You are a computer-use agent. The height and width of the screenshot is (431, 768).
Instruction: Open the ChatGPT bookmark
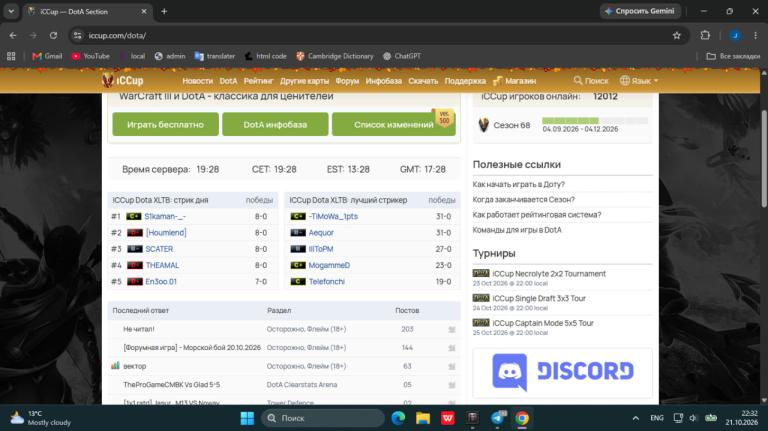(402, 56)
